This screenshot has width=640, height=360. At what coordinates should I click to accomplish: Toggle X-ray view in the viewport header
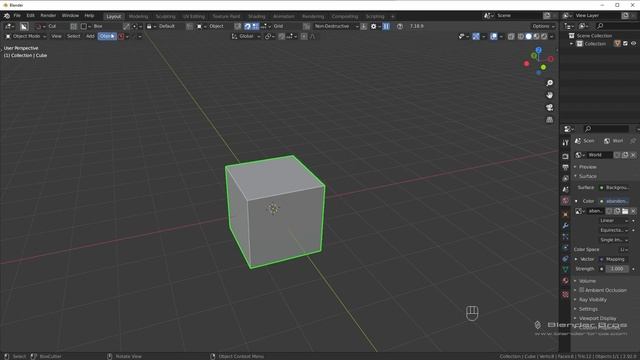click(511, 36)
